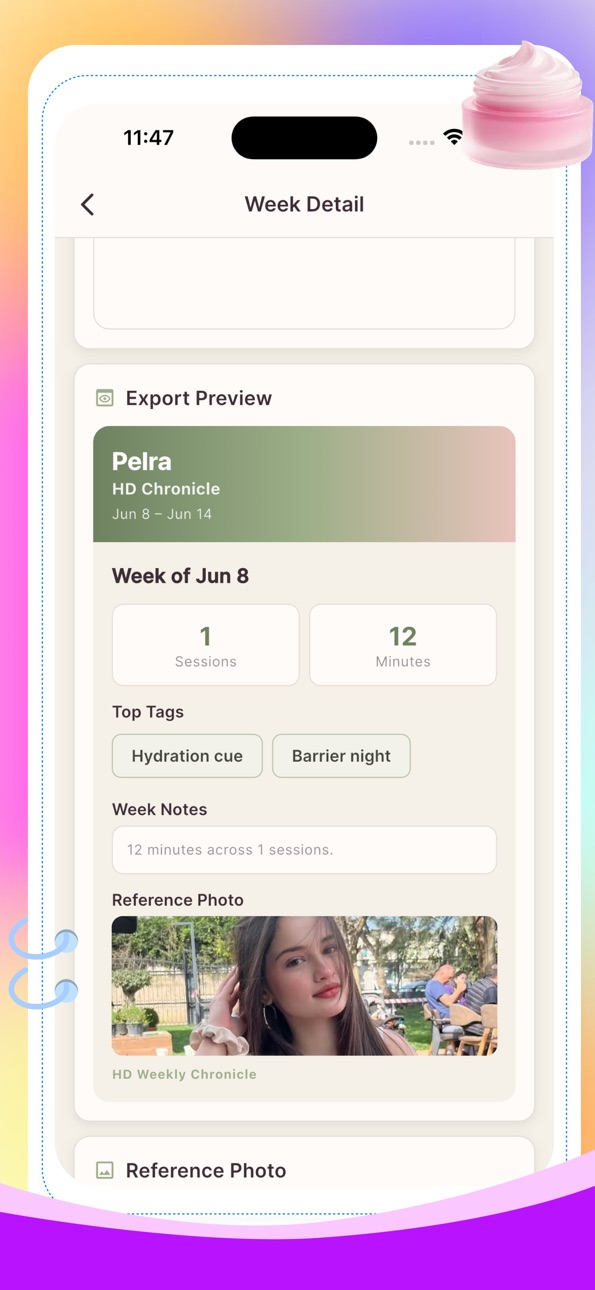Click the blue binder rings decoration
The image size is (595, 1290).
pos(43,965)
